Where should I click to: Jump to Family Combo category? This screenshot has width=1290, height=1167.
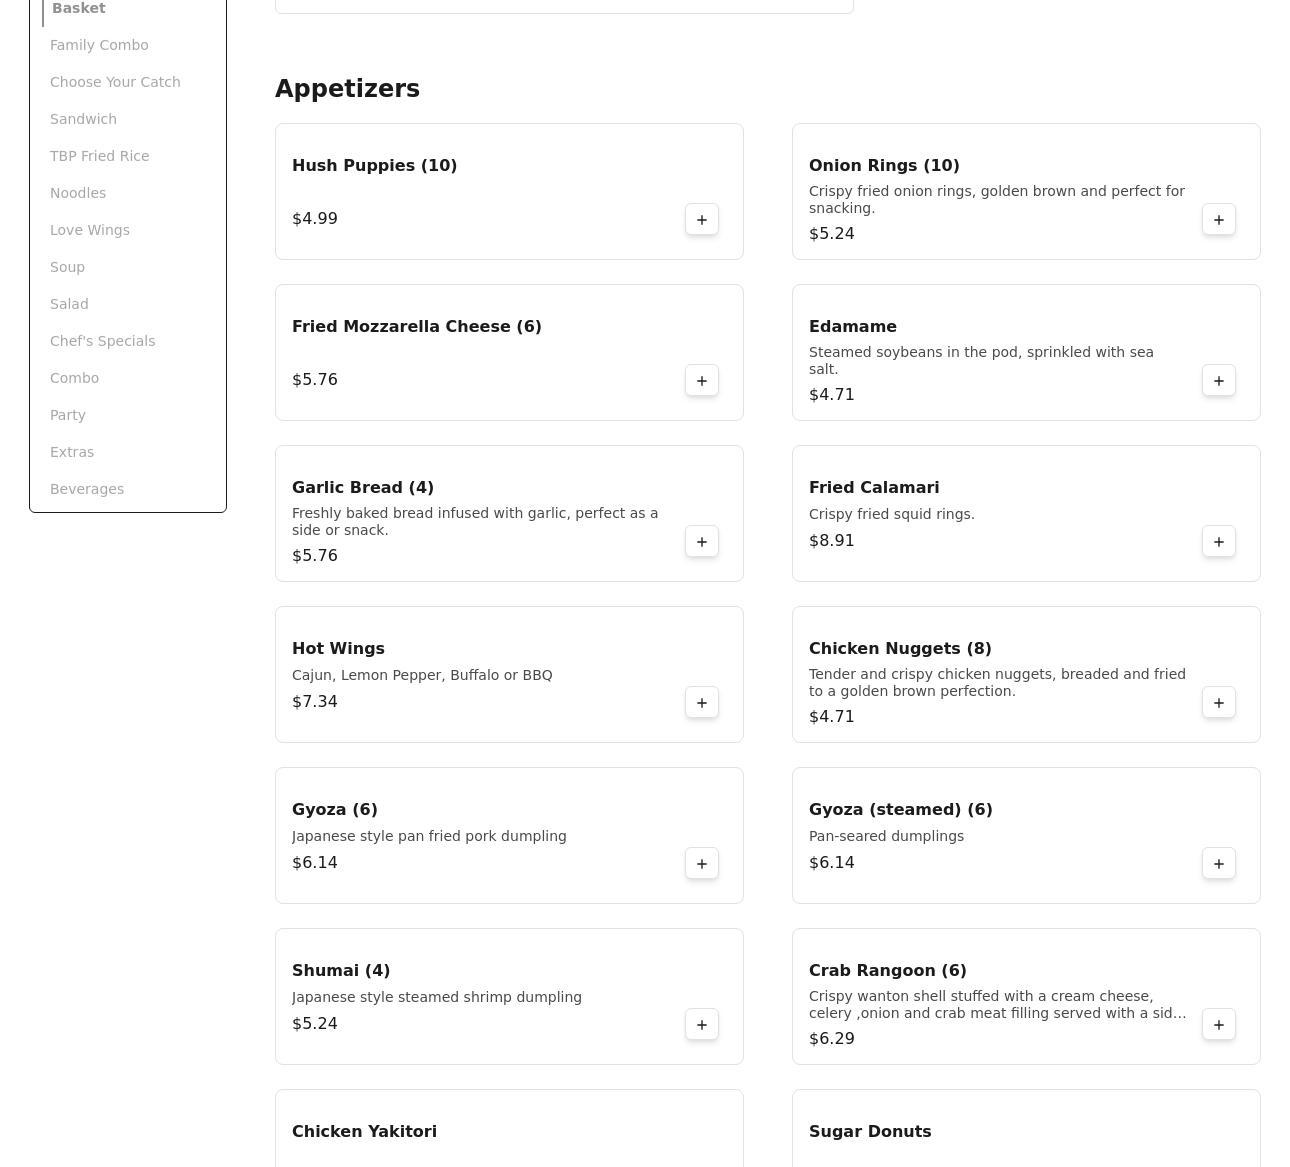click(x=99, y=45)
